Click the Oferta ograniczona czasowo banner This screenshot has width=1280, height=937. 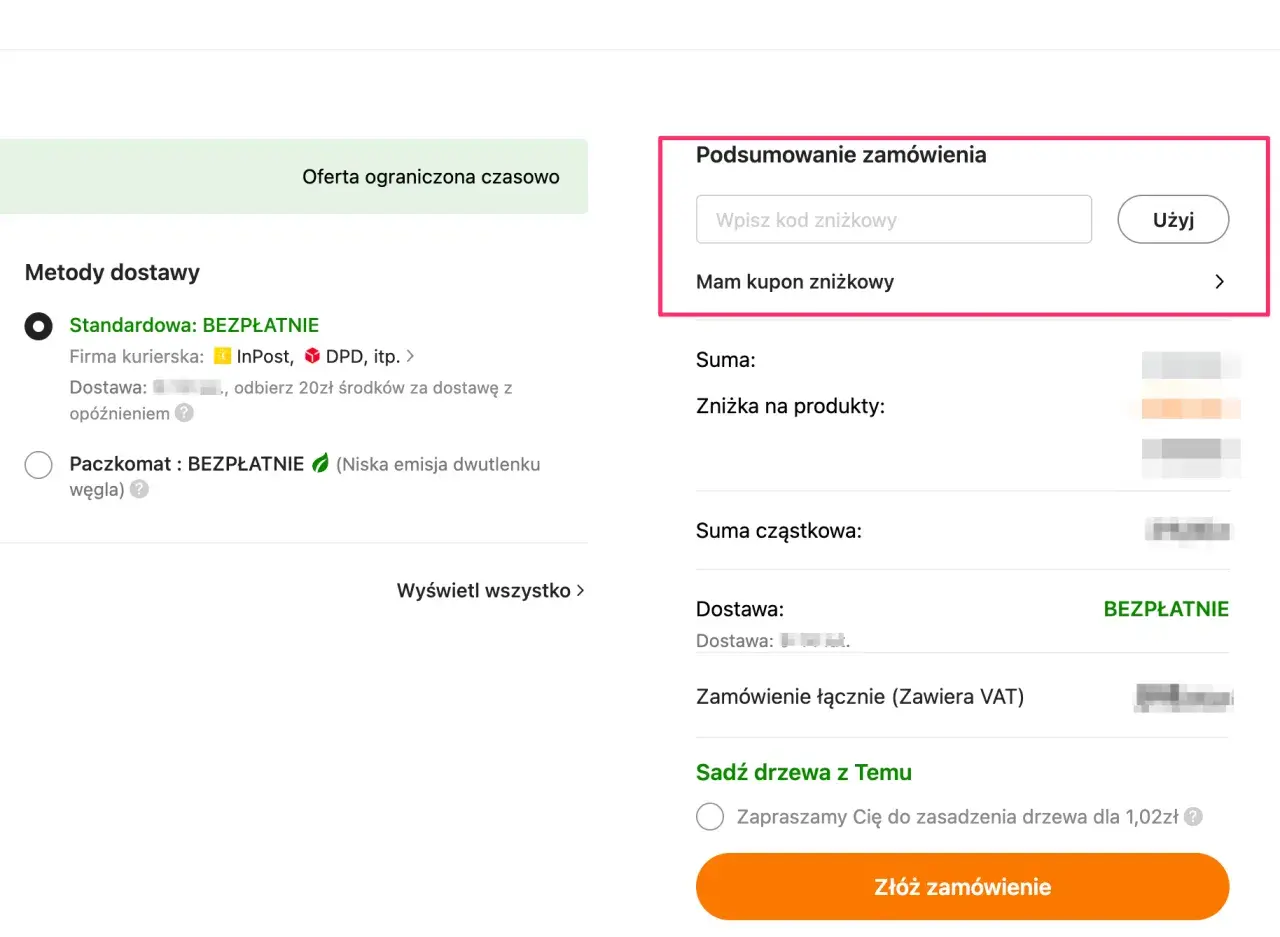tap(294, 177)
